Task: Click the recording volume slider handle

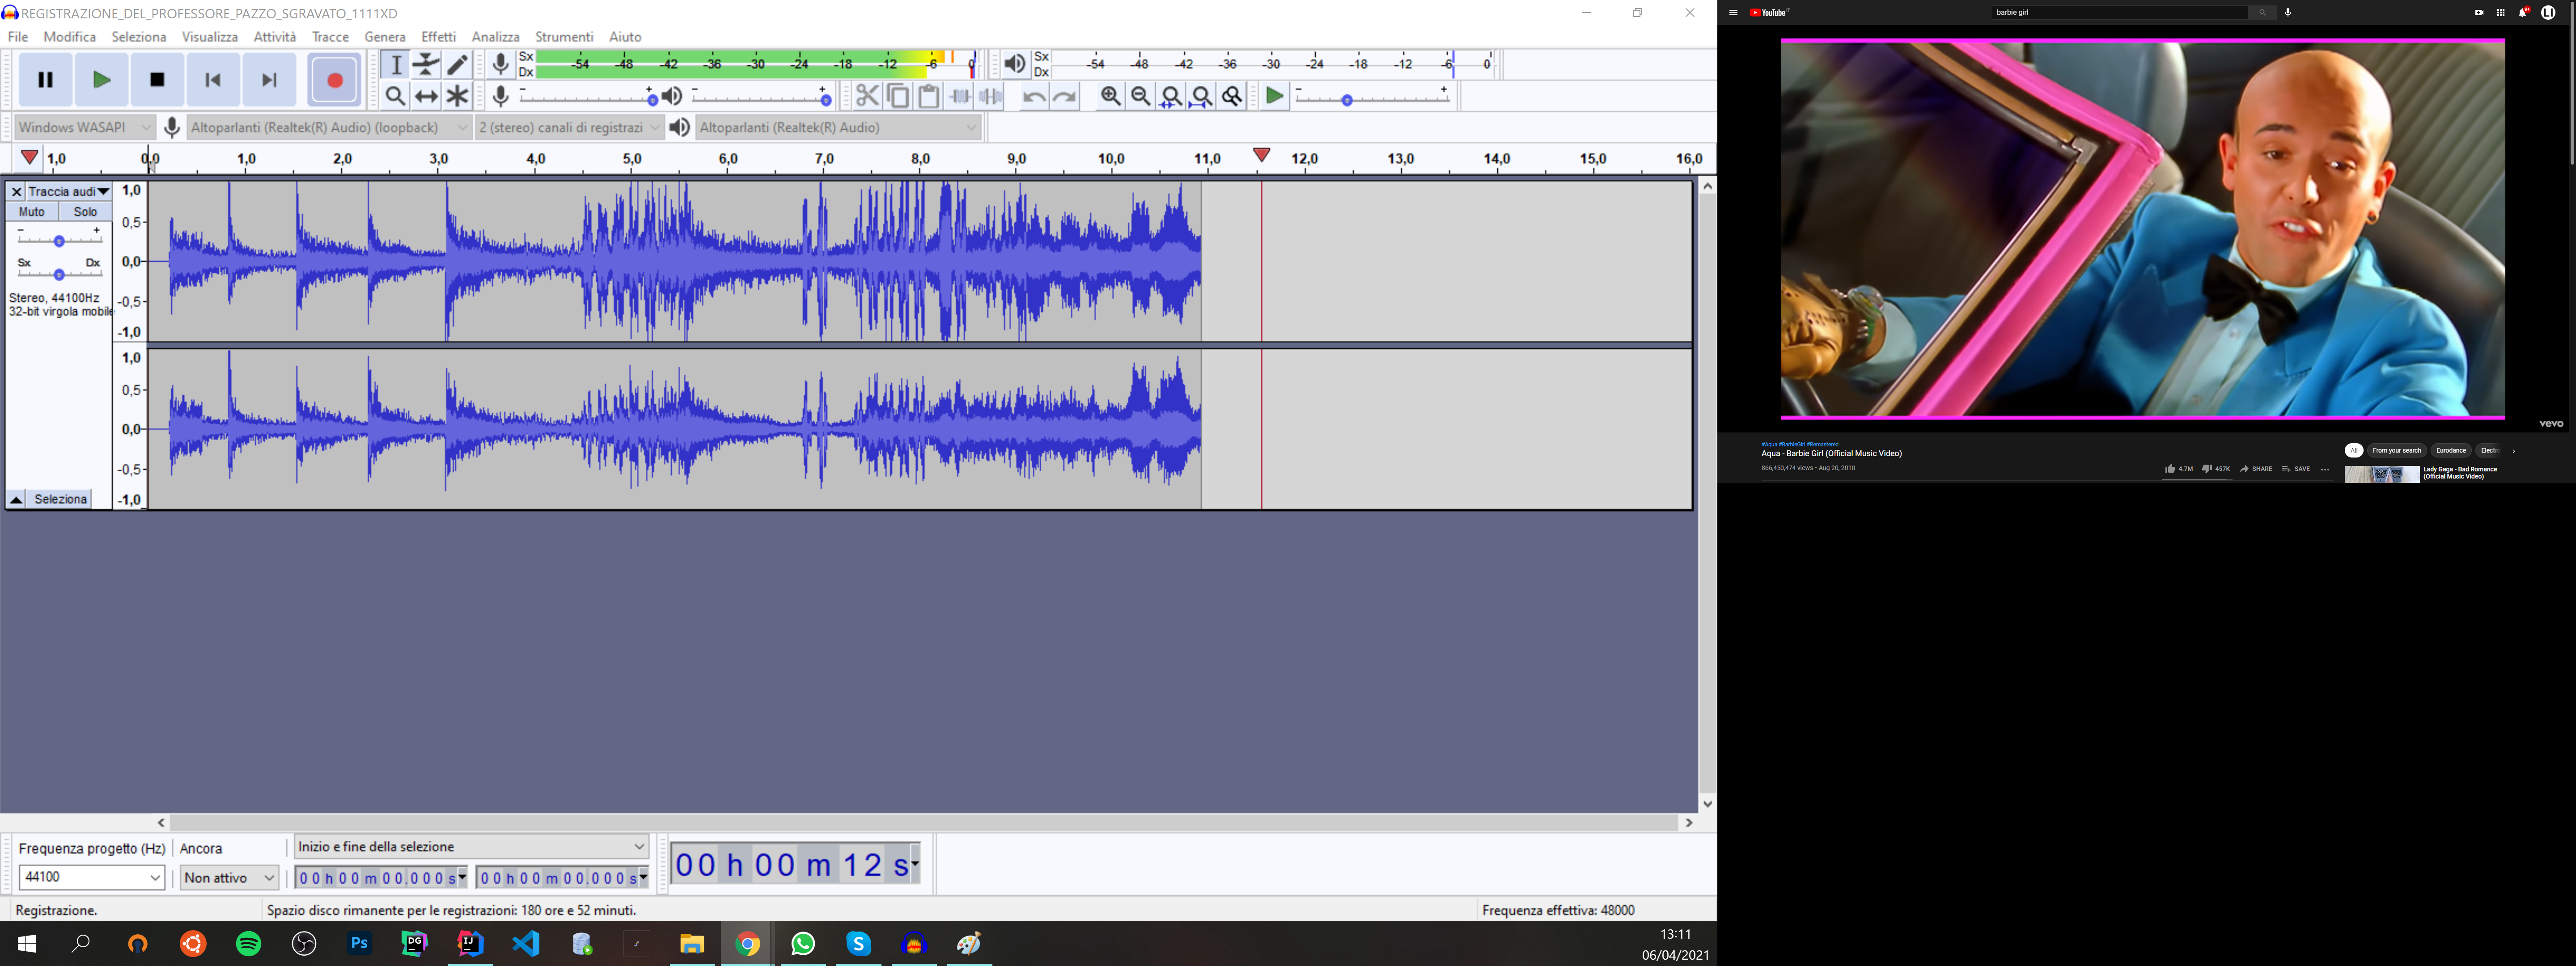Action: click(652, 101)
